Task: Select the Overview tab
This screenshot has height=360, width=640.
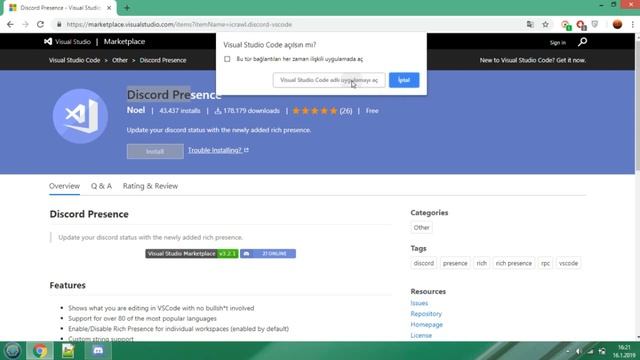Action: pyautogui.click(x=64, y=186)
